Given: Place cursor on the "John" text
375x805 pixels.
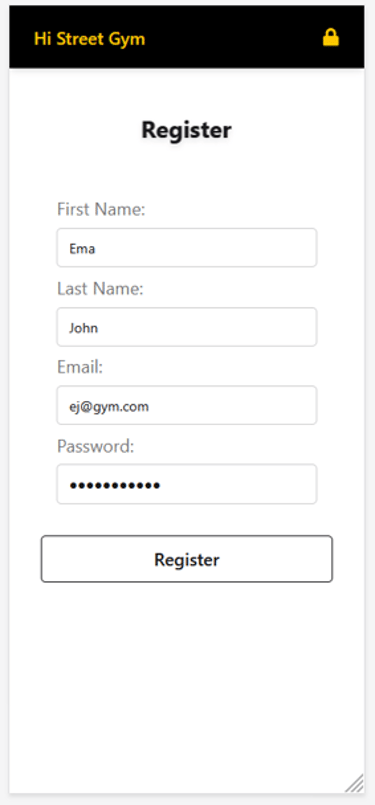Looking at the screenshot, I should tap(84, 328).
